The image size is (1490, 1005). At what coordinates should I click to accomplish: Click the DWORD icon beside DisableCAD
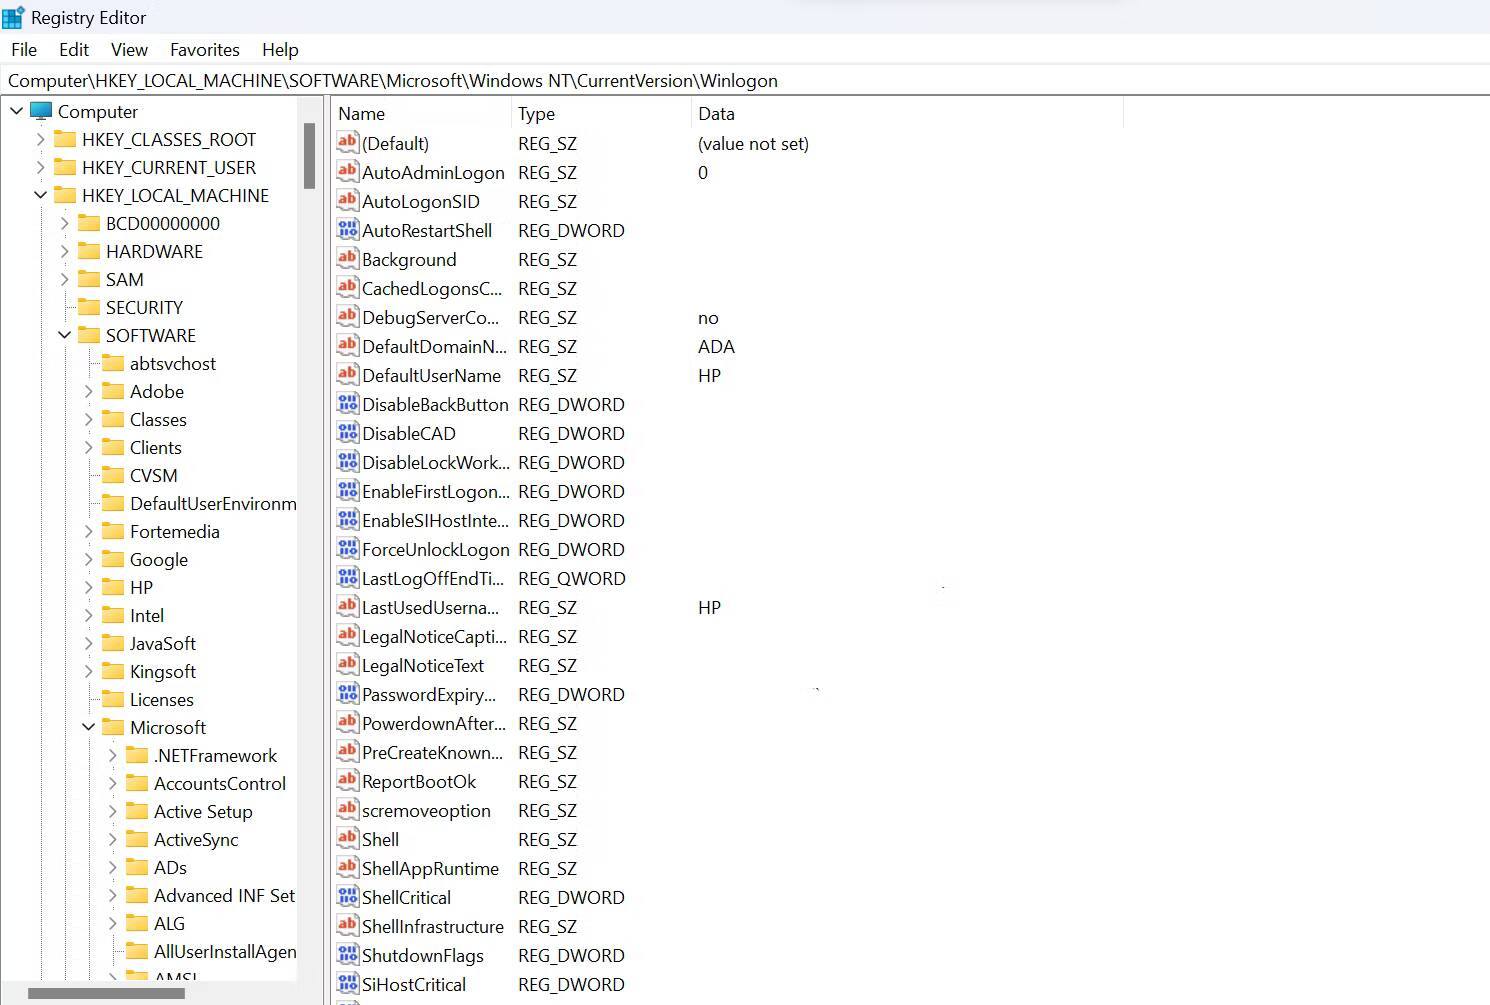(x=346, y=433)
